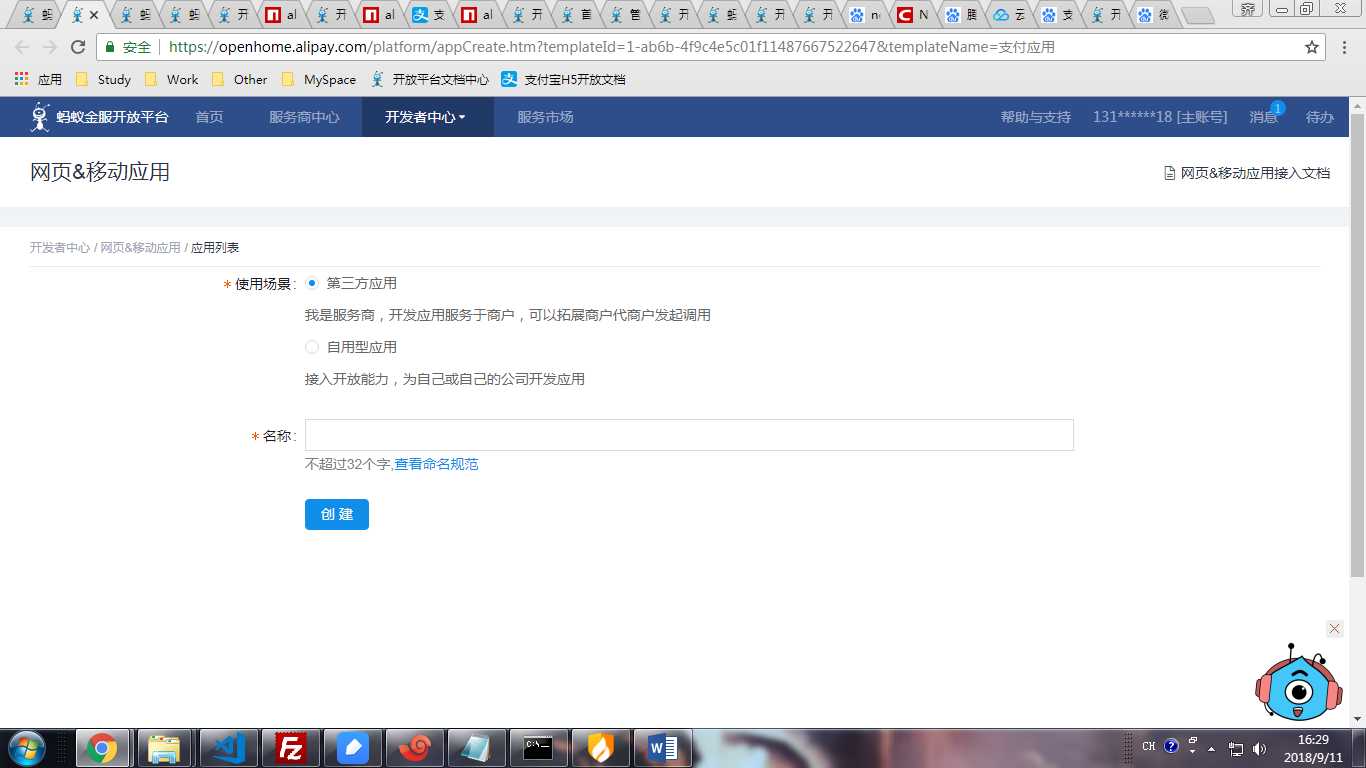1366x768 pixels.
Task: Open 网页&移动应用接入文档 link
Action: [1247, 173]
